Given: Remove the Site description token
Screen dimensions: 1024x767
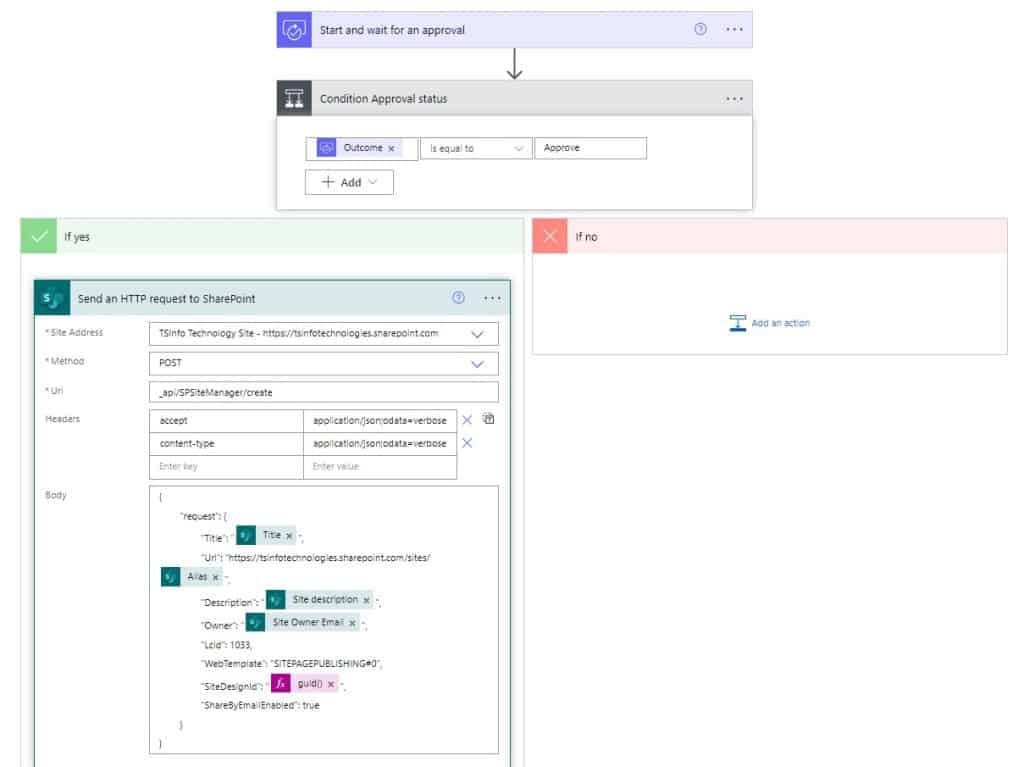Looking at the screenshot, I should coord(366,600).
